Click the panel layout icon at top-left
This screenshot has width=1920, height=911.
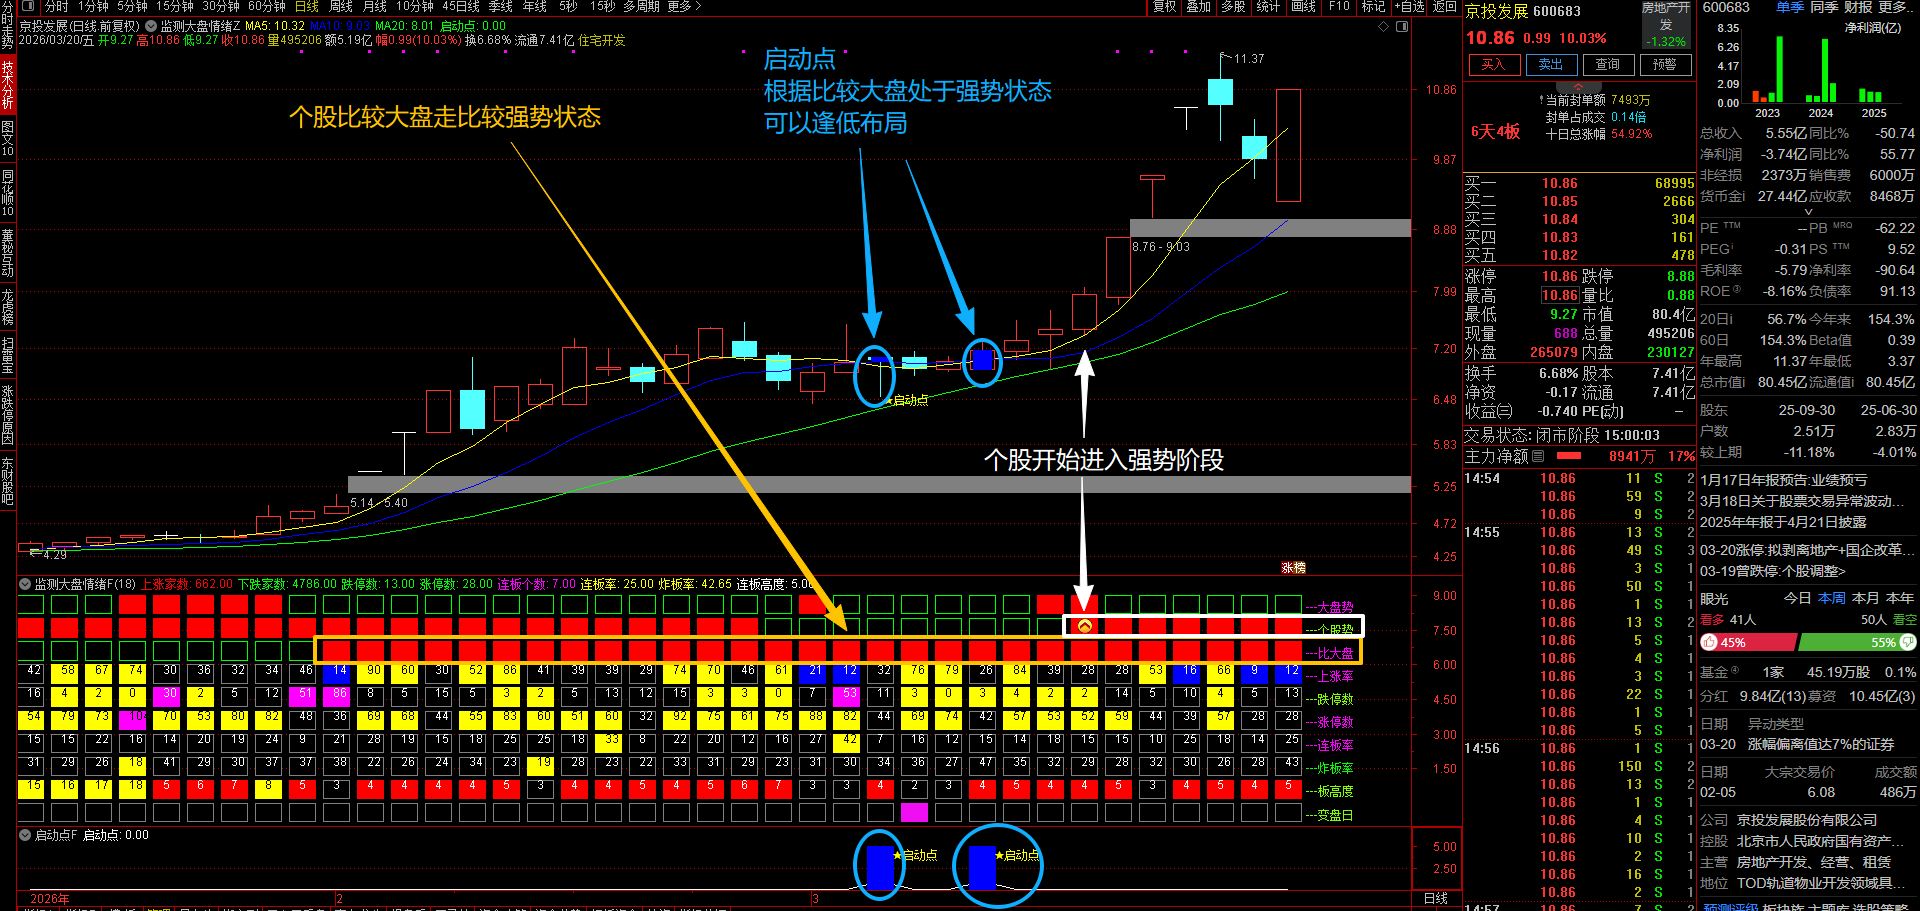coord(28,6)
